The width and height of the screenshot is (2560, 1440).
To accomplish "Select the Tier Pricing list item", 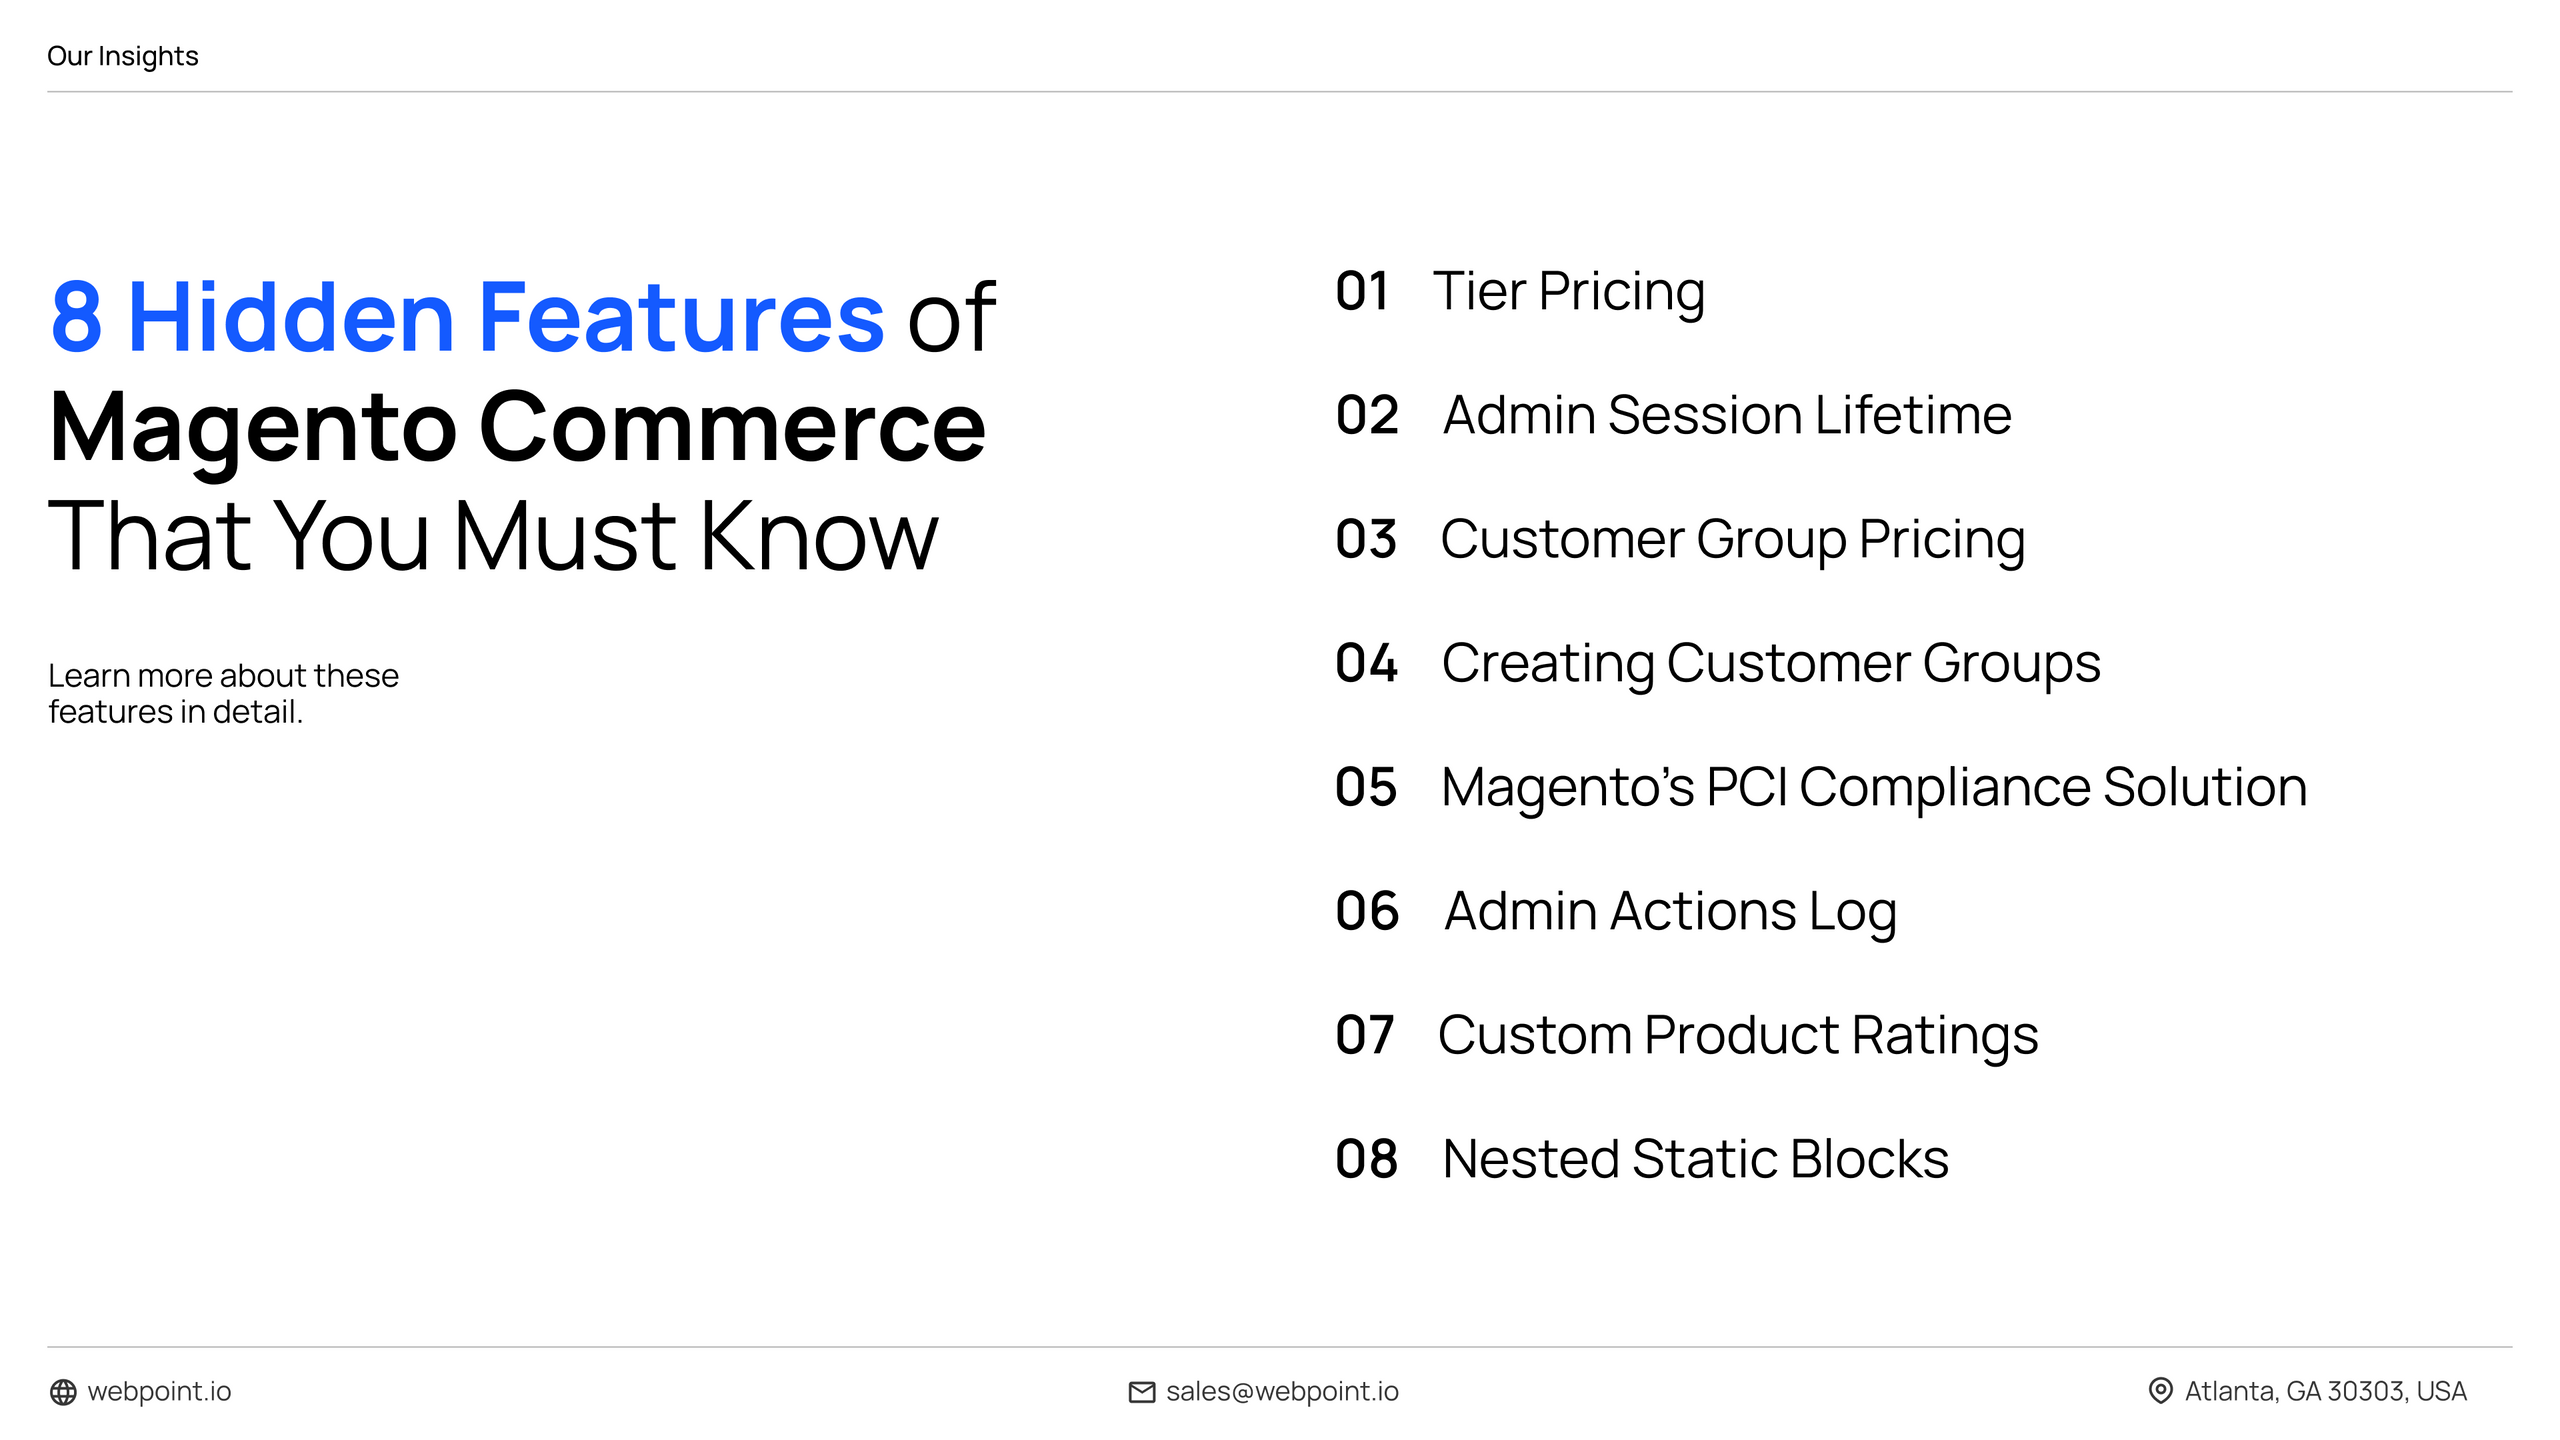I will (x=1568, y=291).
